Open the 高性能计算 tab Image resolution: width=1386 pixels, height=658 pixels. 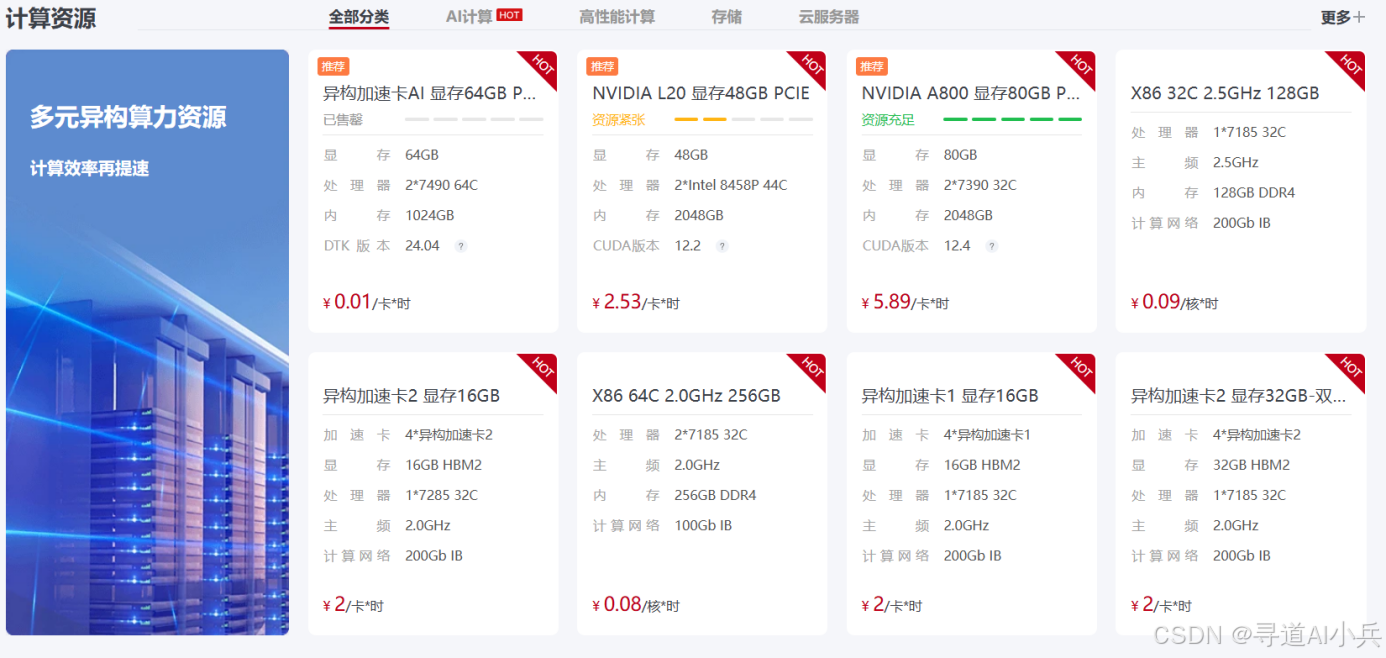click(617, 17)
